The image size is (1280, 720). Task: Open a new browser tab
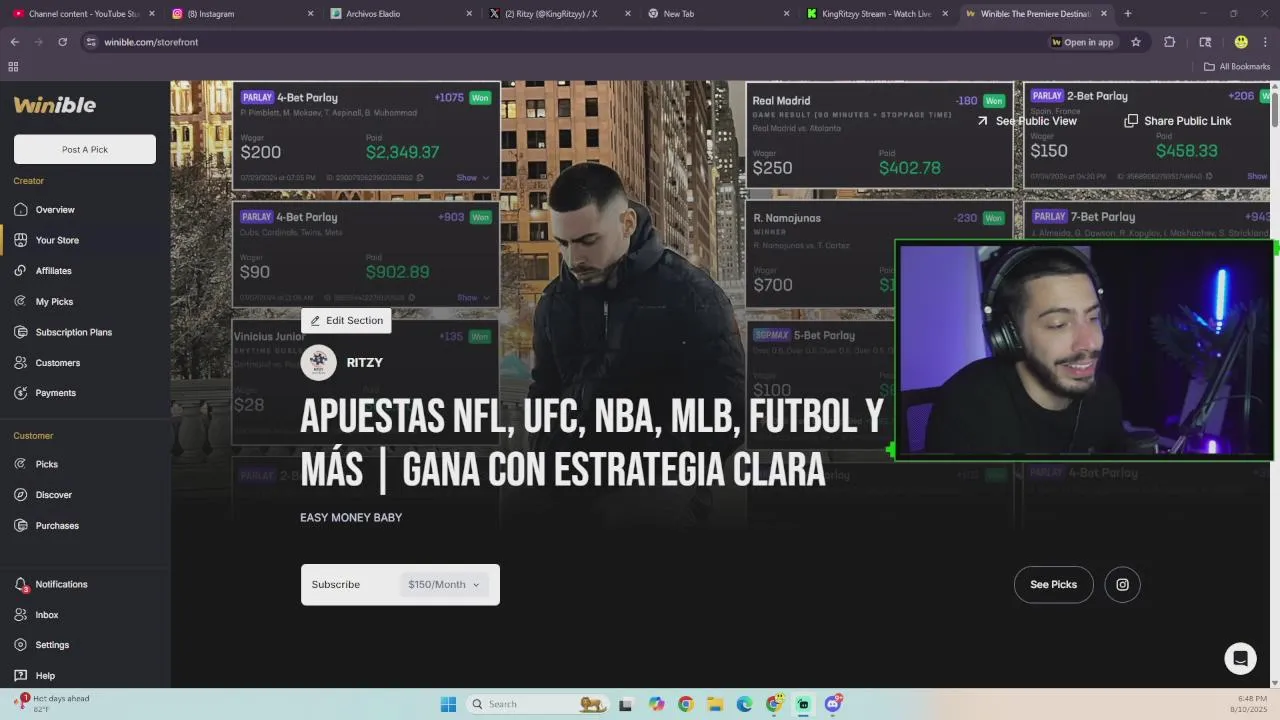coord(1128,14)
